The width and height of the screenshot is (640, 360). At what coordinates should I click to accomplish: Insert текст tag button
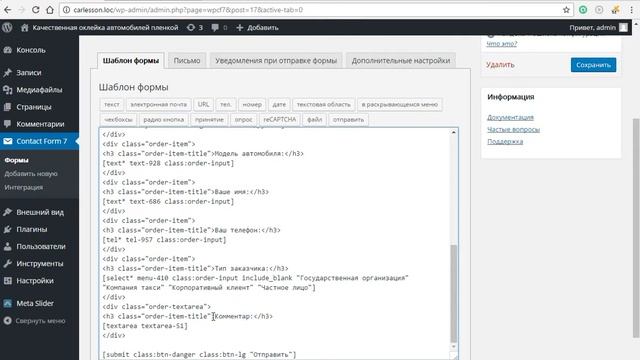[x=111, y=104]
